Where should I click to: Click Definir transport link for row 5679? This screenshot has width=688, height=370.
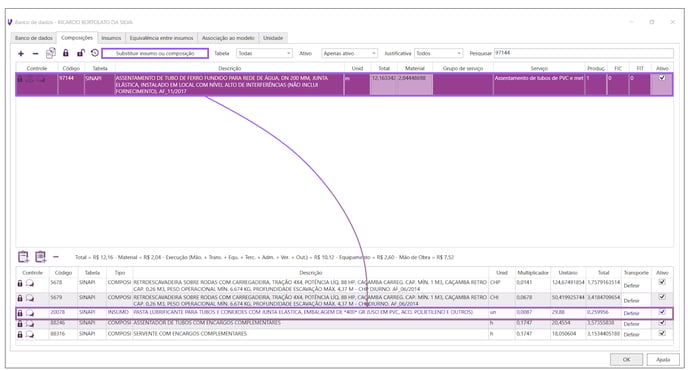[631, 301]
